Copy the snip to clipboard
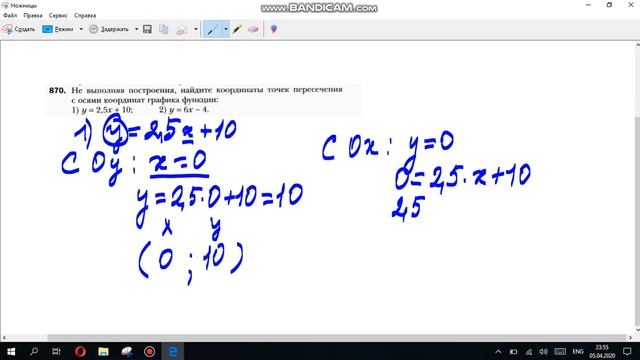 [x=164, y=29]
